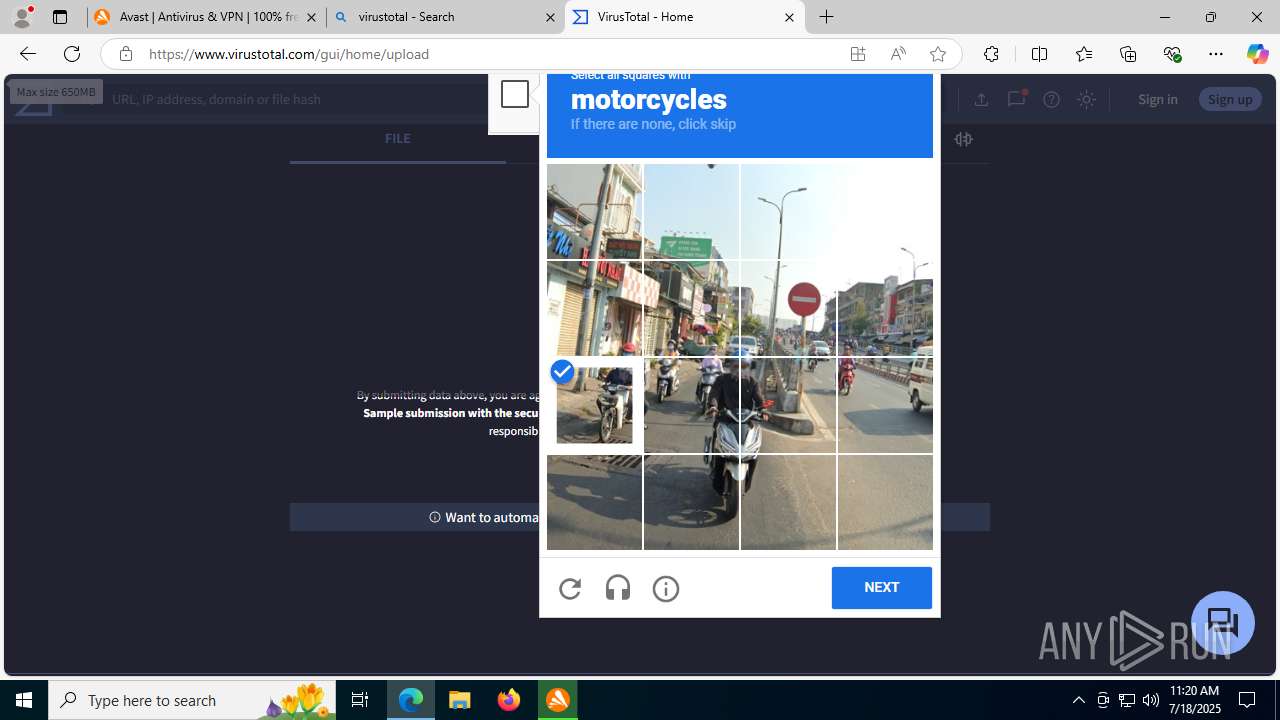Open Task View on the taskbar

360,700
